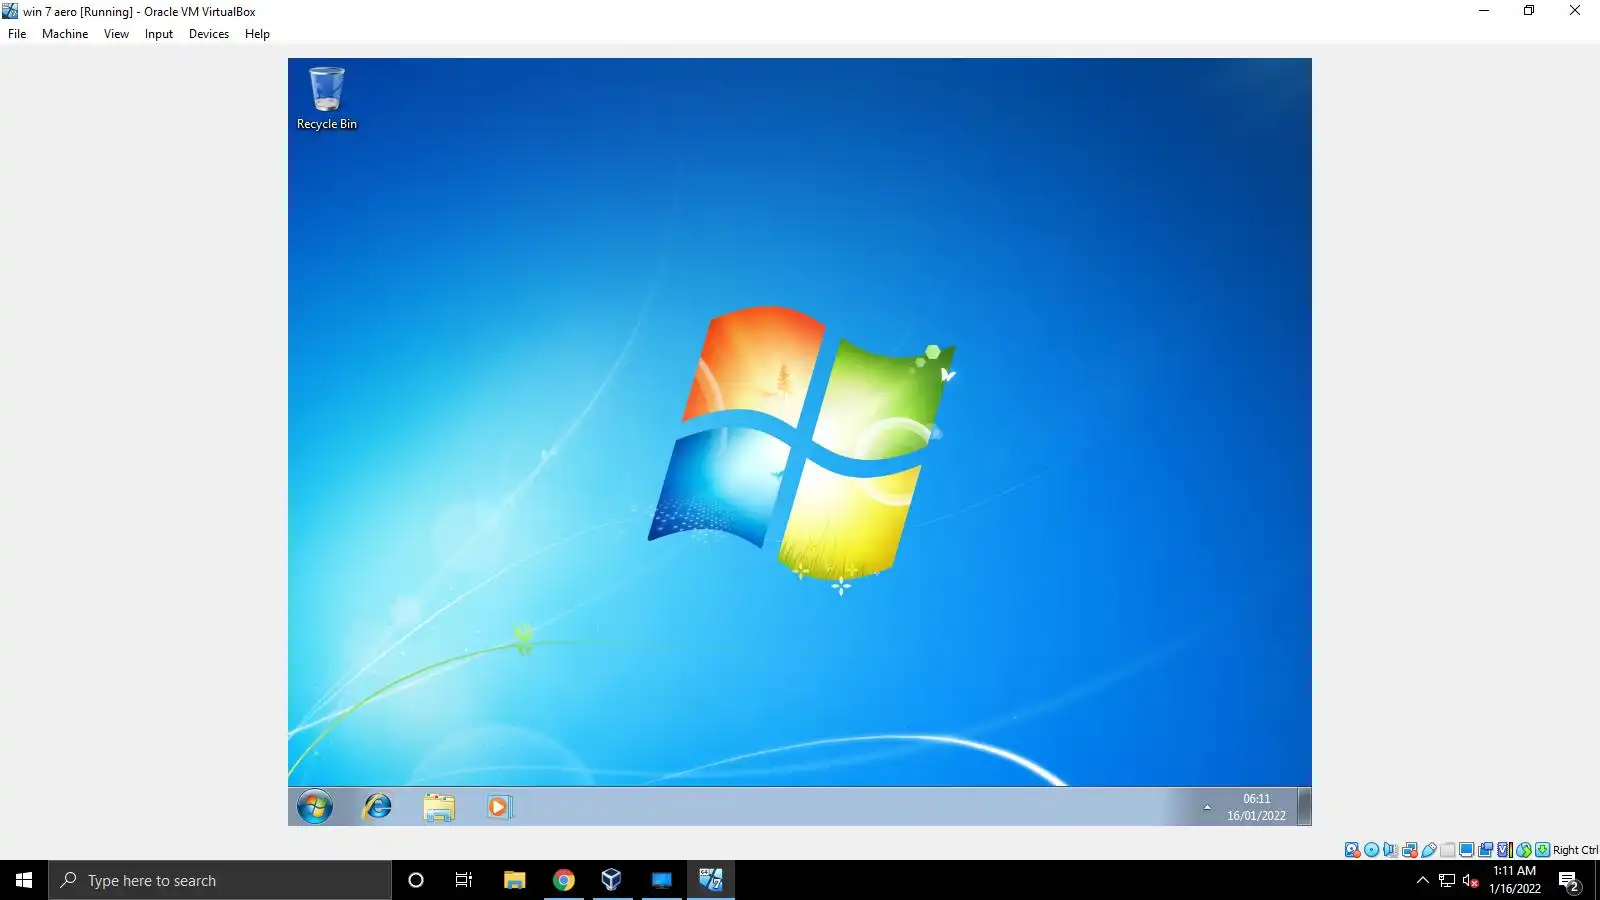Click the mouse integration indicator icon
This screenshot has width=1600, height=900.
coord(1524,850)
